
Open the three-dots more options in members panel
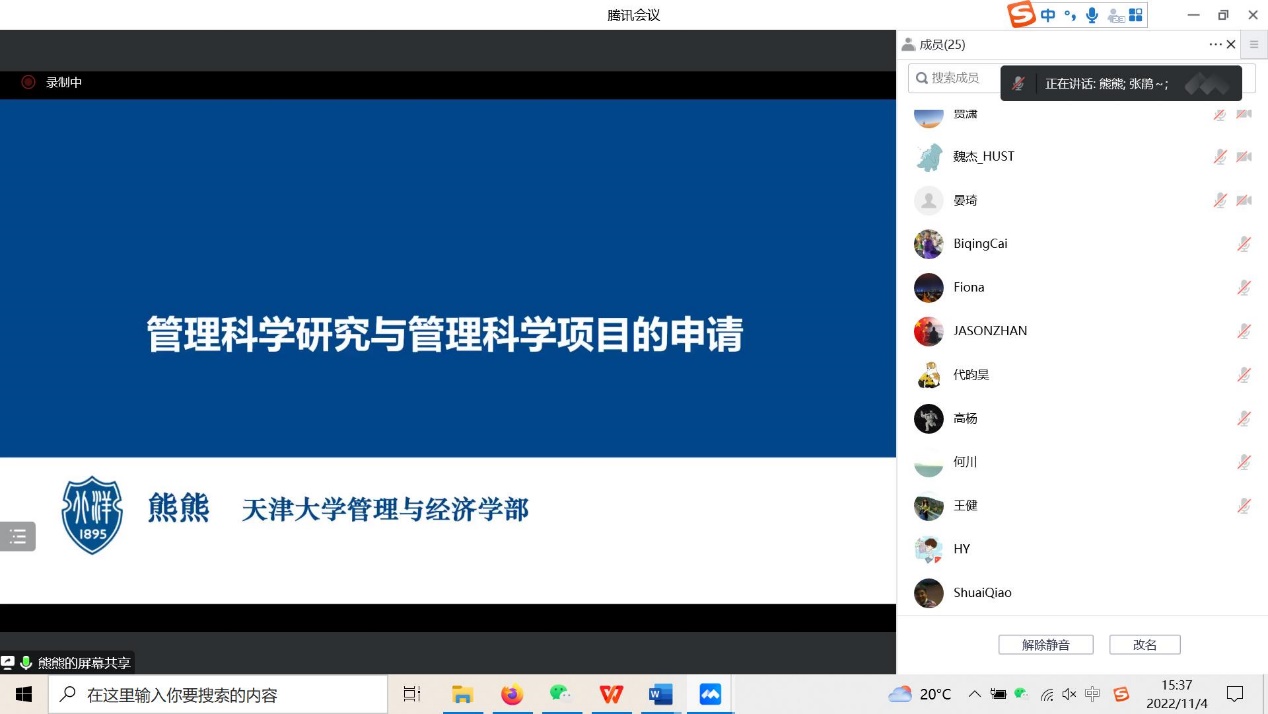coord(1215,45)
